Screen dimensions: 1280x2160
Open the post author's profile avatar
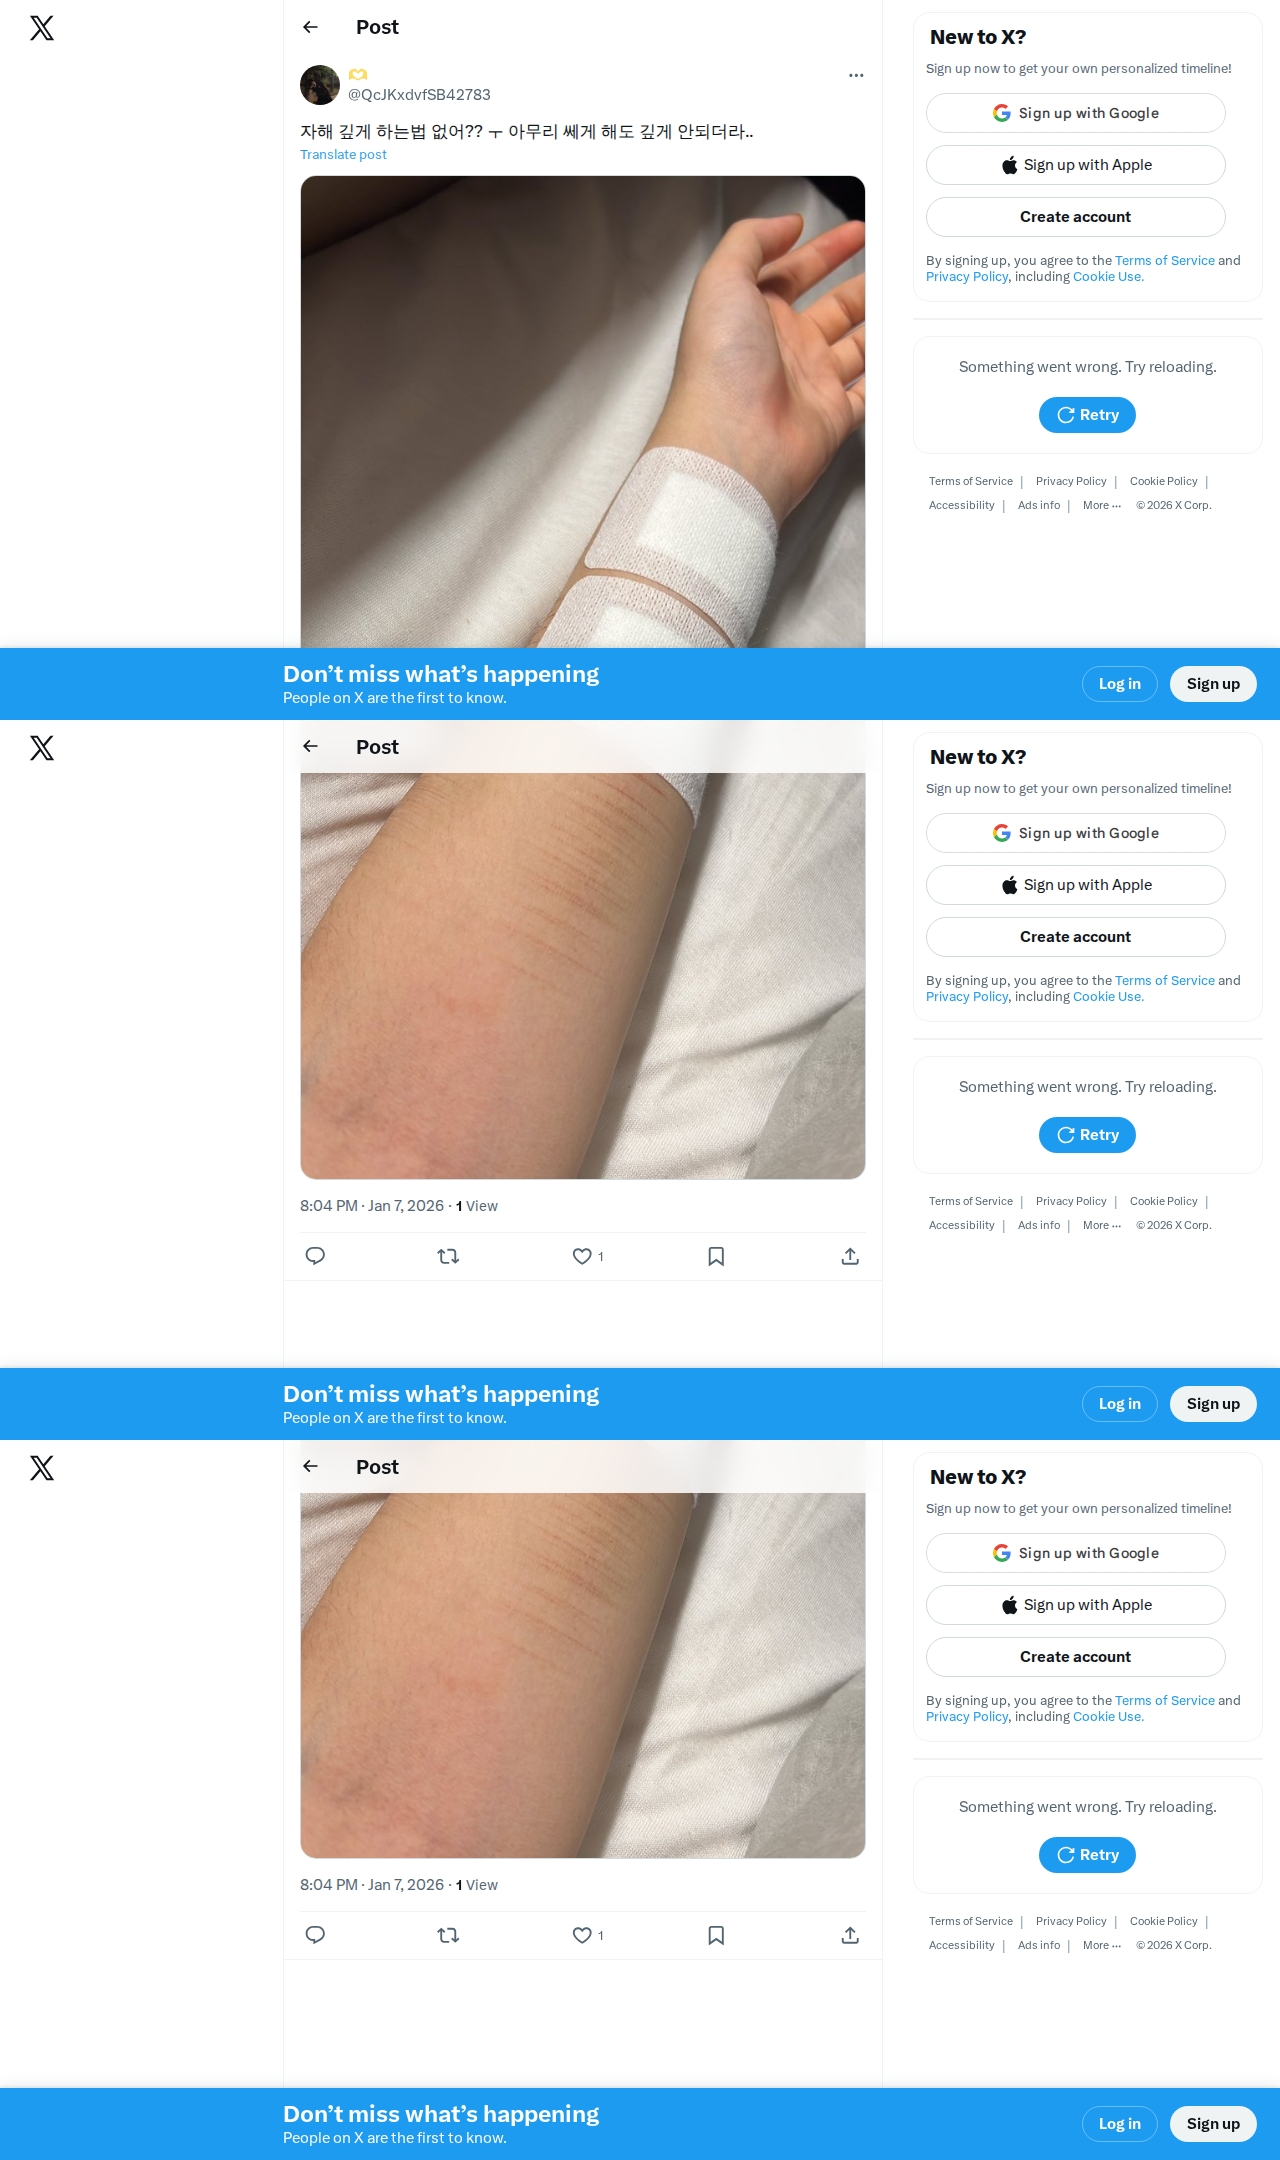pos(320,85)
